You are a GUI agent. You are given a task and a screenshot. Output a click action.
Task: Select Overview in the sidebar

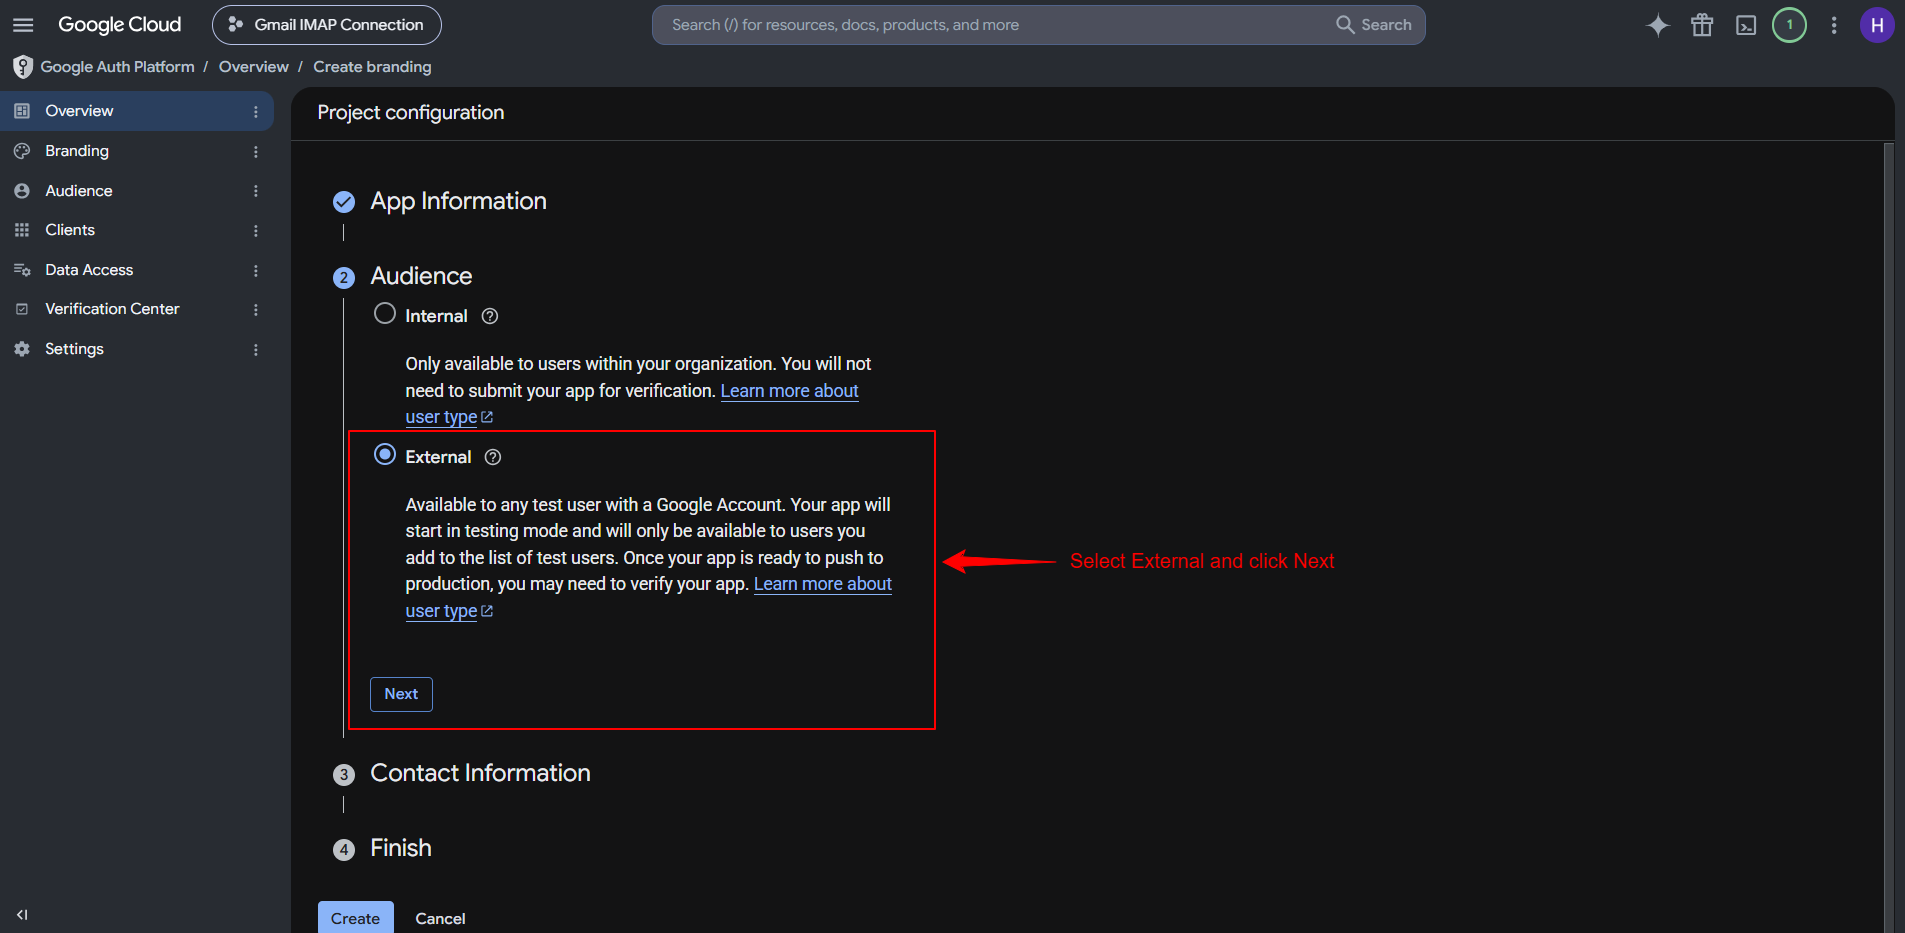[137, 111]
